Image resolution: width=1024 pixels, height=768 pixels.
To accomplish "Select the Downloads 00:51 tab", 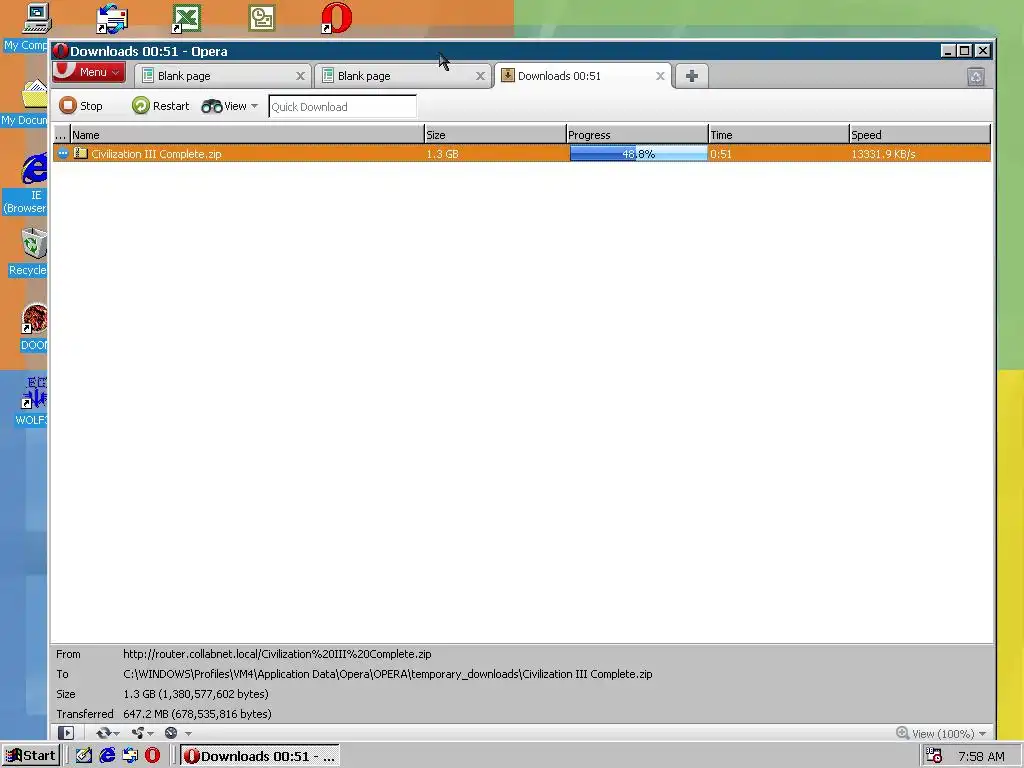I will pos(582,76).
